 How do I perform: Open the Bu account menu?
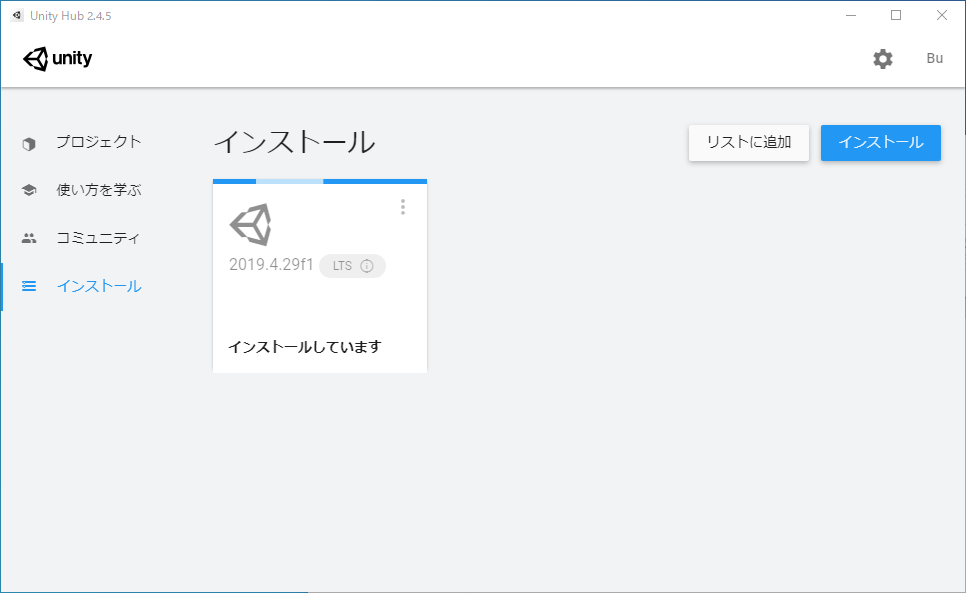[934, 58]
